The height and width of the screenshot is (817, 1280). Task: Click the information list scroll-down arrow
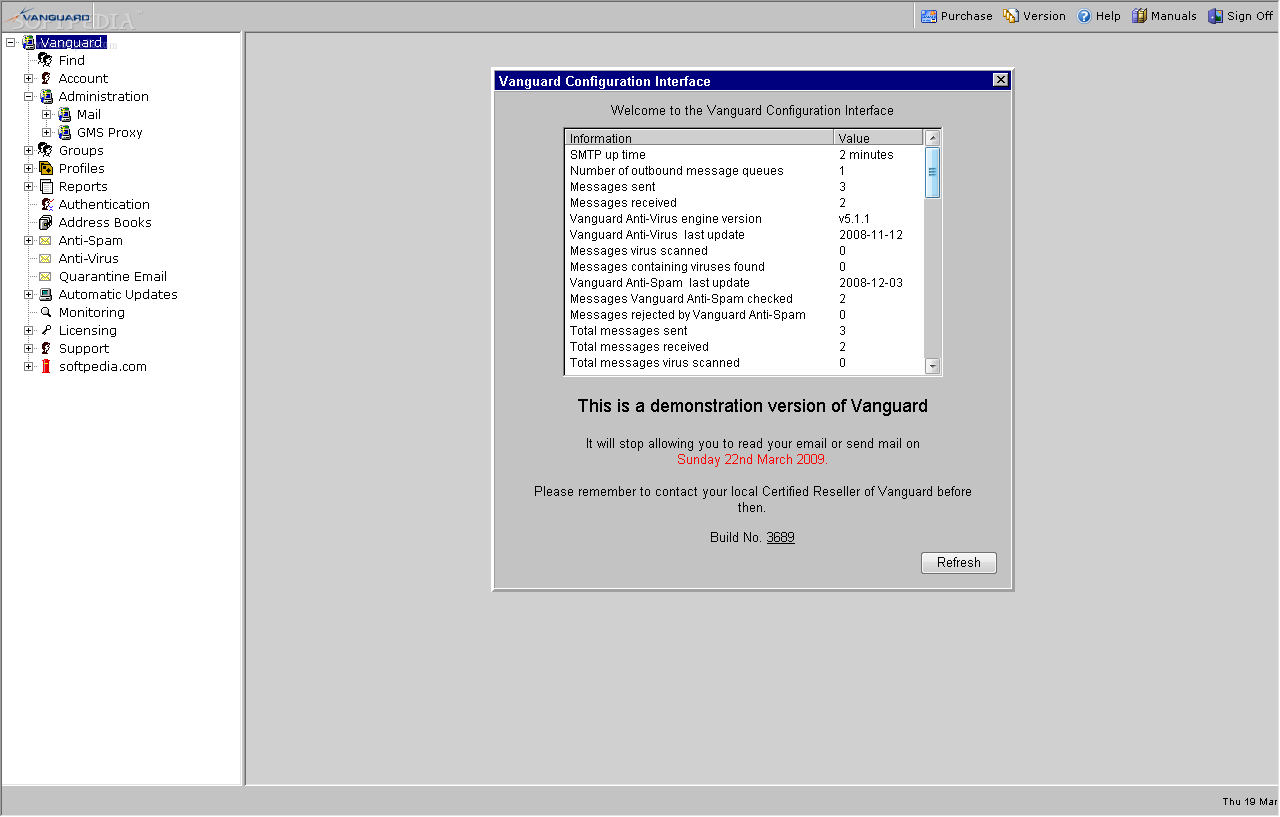point(933,366)
